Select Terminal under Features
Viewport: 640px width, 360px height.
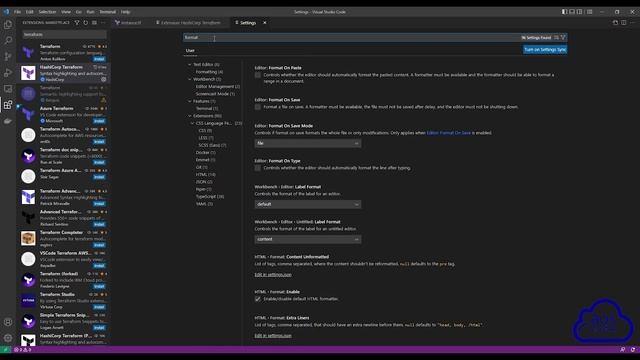coord(207,109)
